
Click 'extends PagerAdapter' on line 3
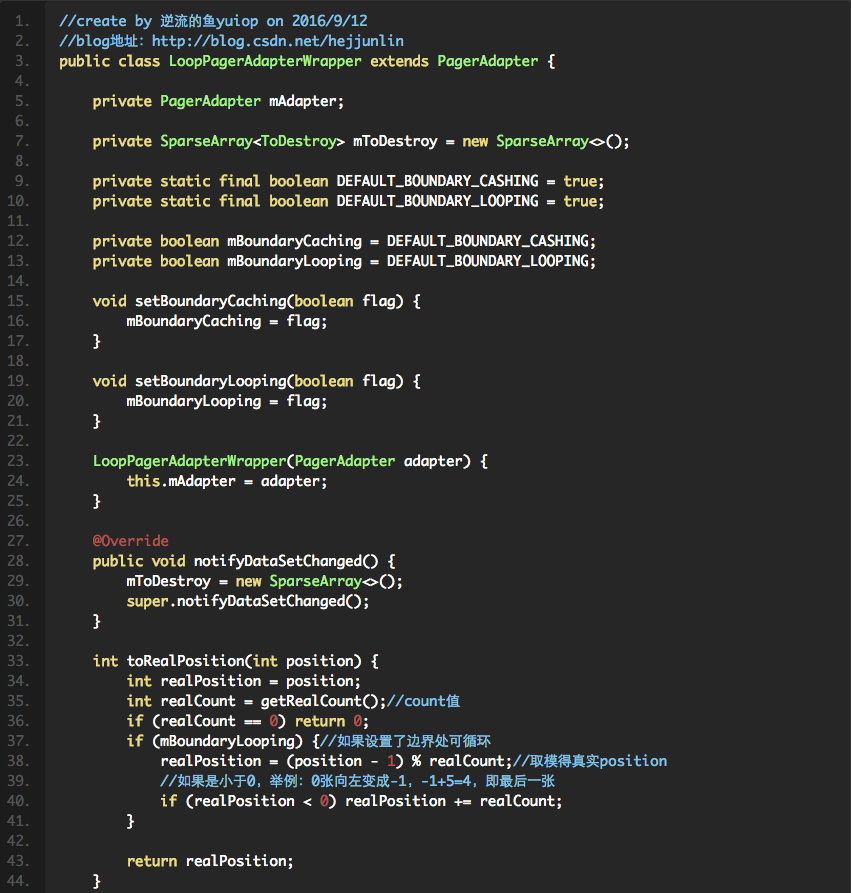(x=454, y=62)
